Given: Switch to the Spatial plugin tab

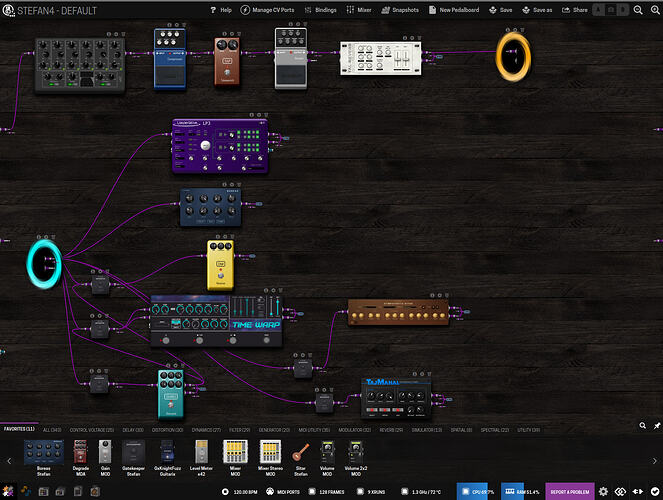Looking at the screenshot, I should tap(461, 429).
